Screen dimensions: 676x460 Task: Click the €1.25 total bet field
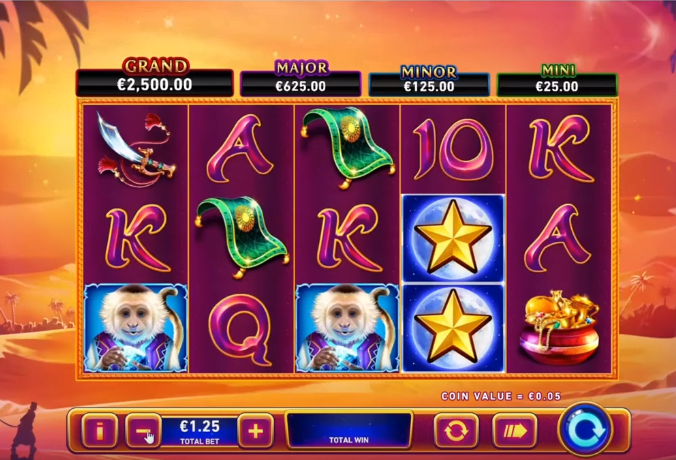(200, 431)
